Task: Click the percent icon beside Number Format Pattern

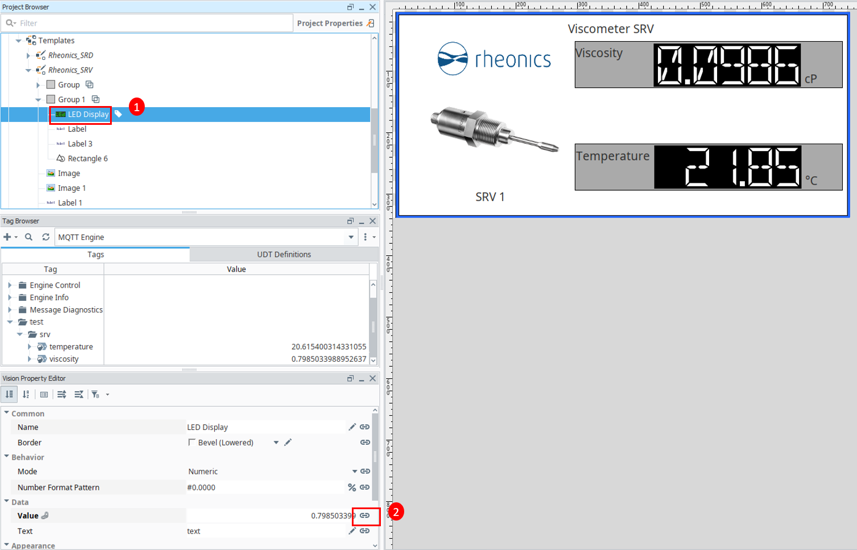Action: [x=351, y=487]
